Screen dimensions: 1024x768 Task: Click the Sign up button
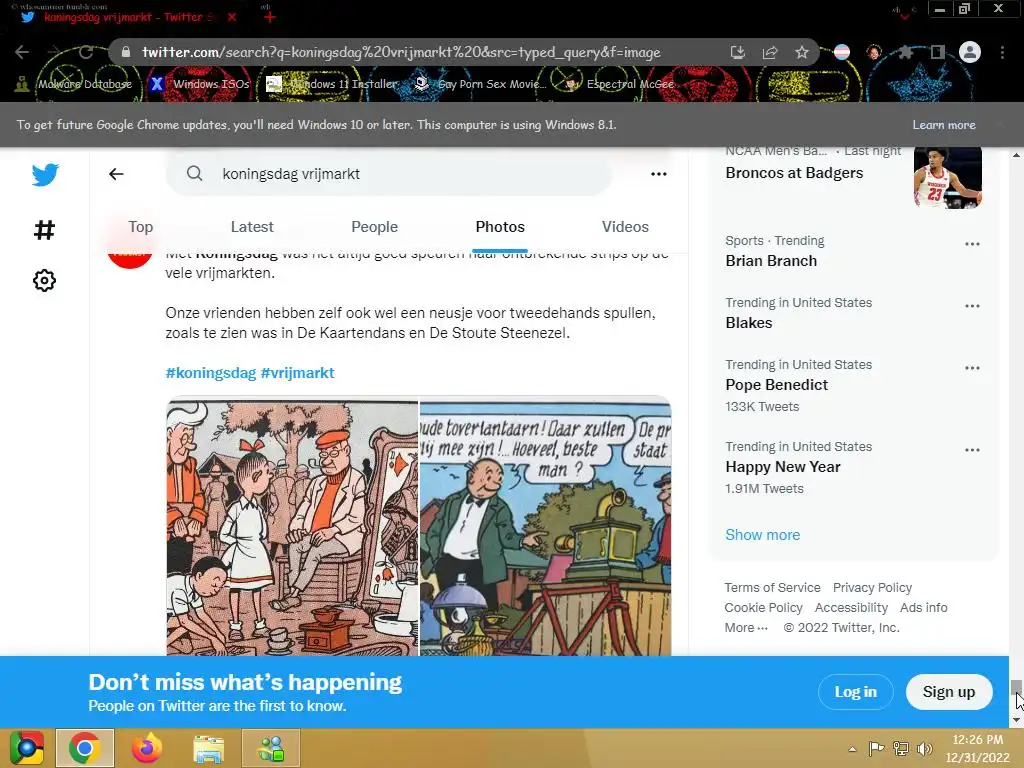949,692
